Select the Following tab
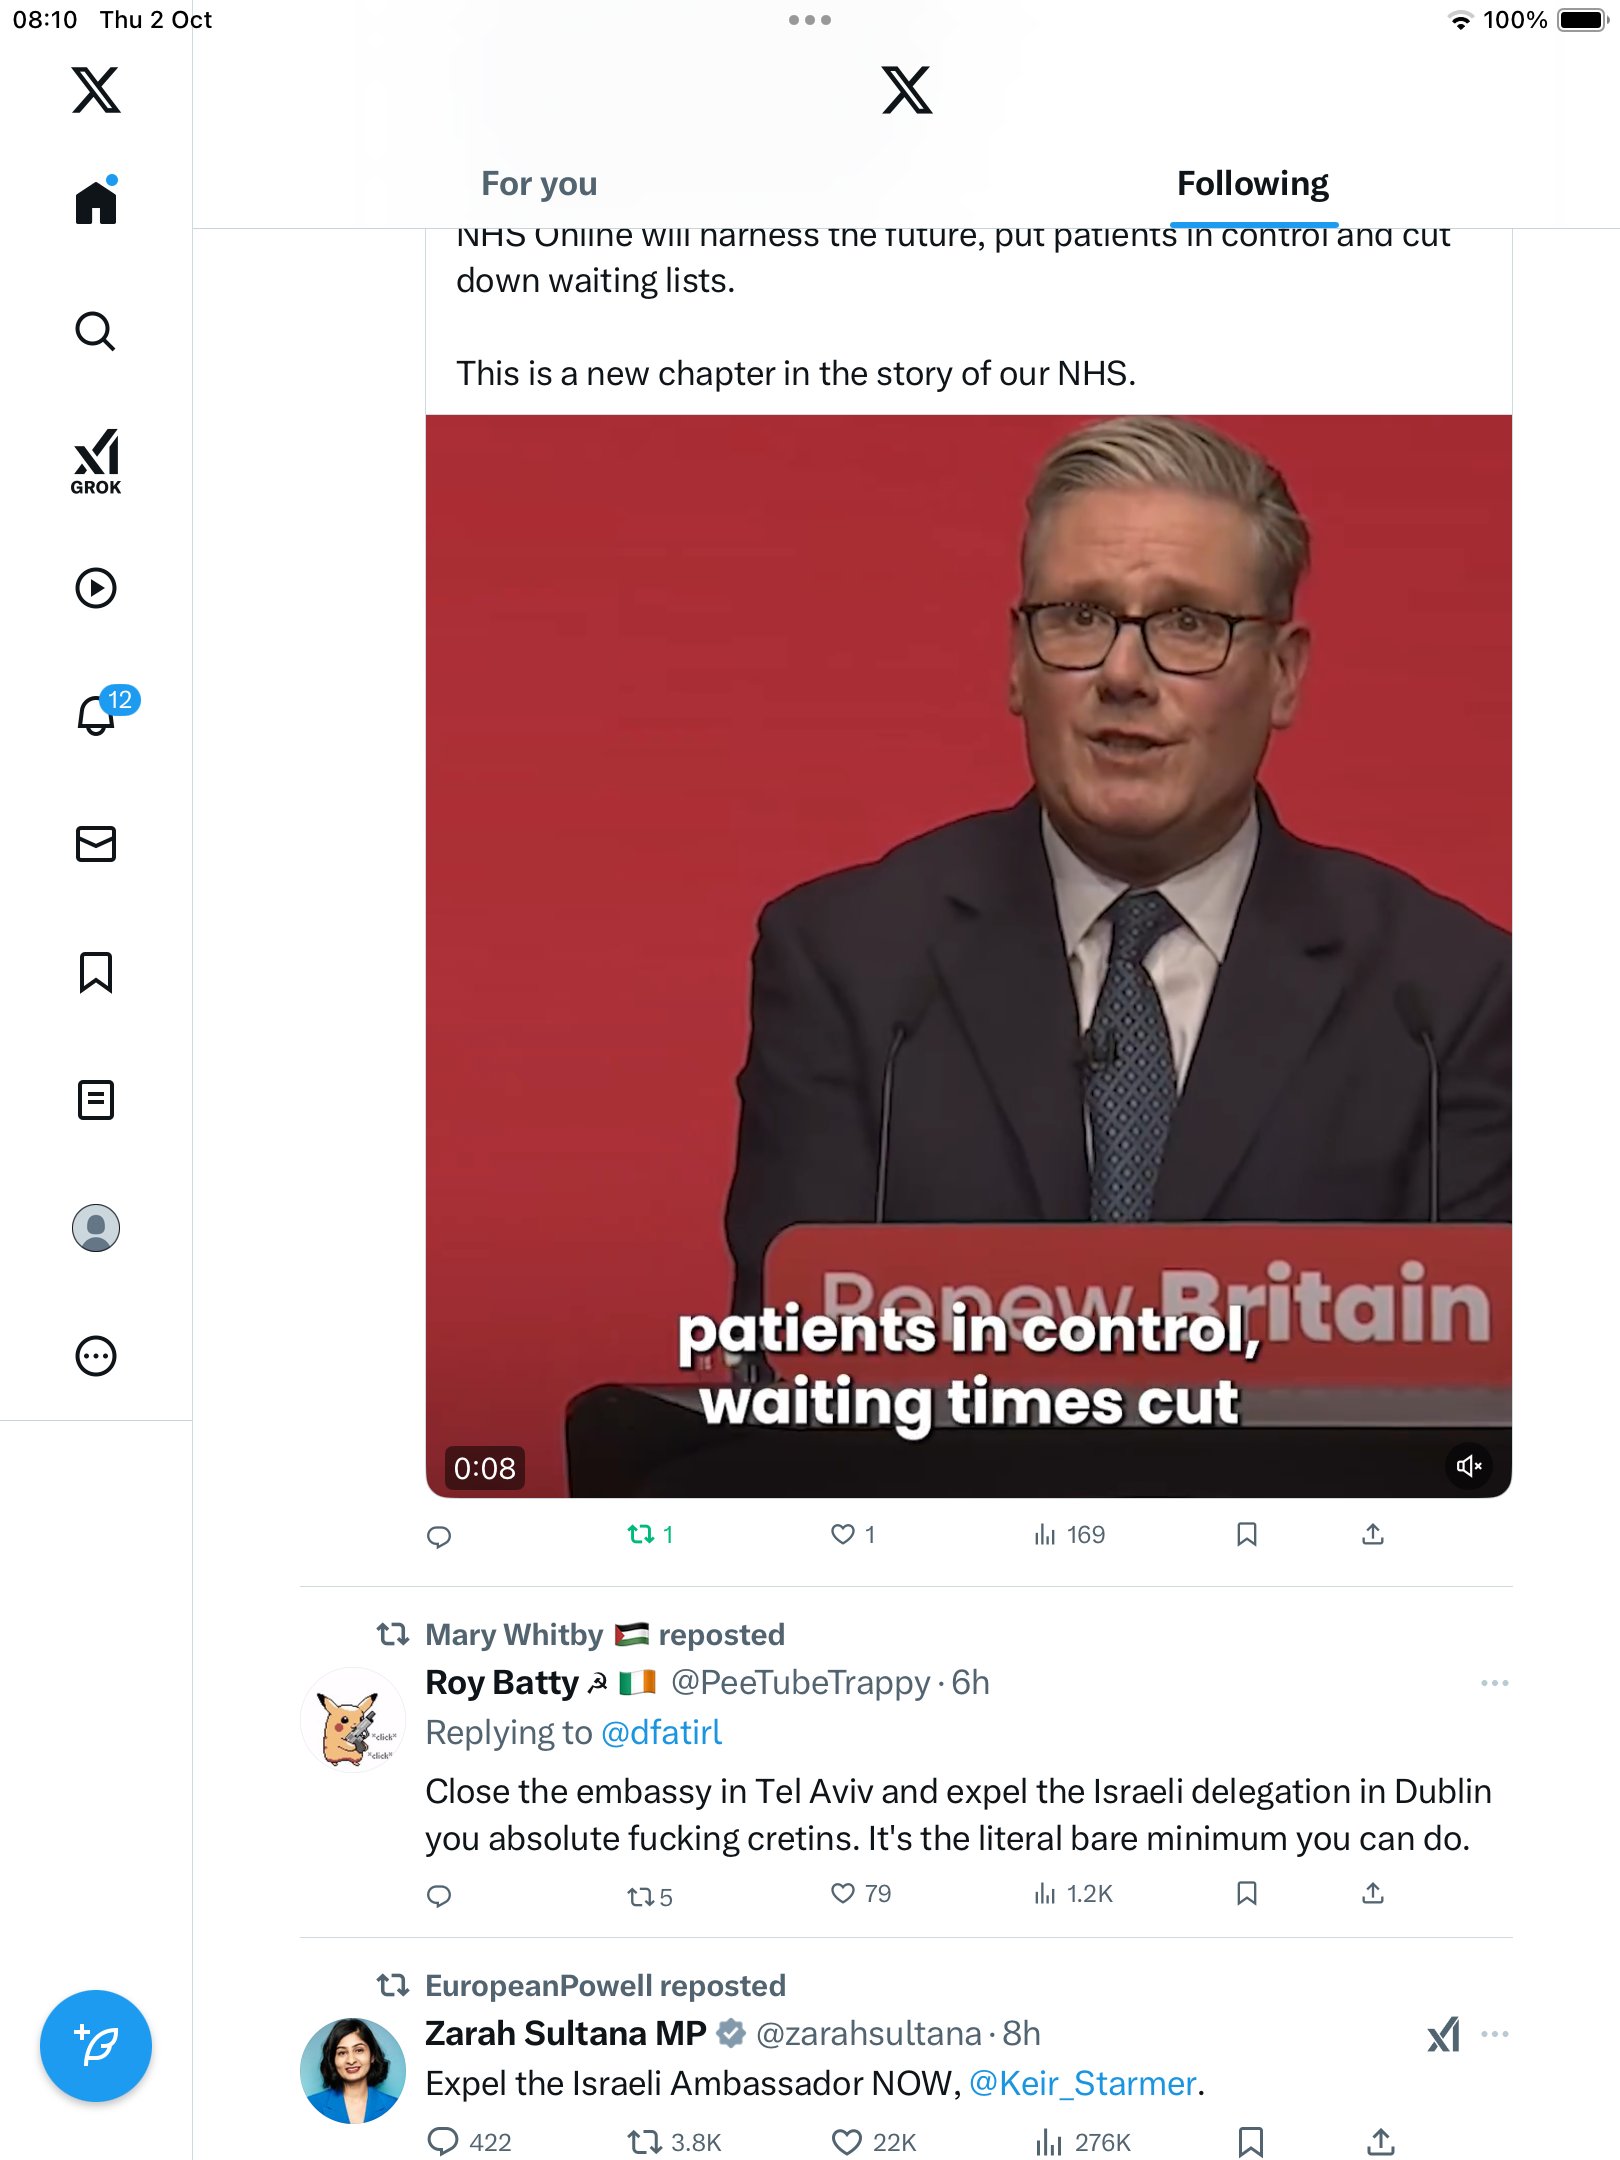The image size is (1620, 2160). [1252, 184]
